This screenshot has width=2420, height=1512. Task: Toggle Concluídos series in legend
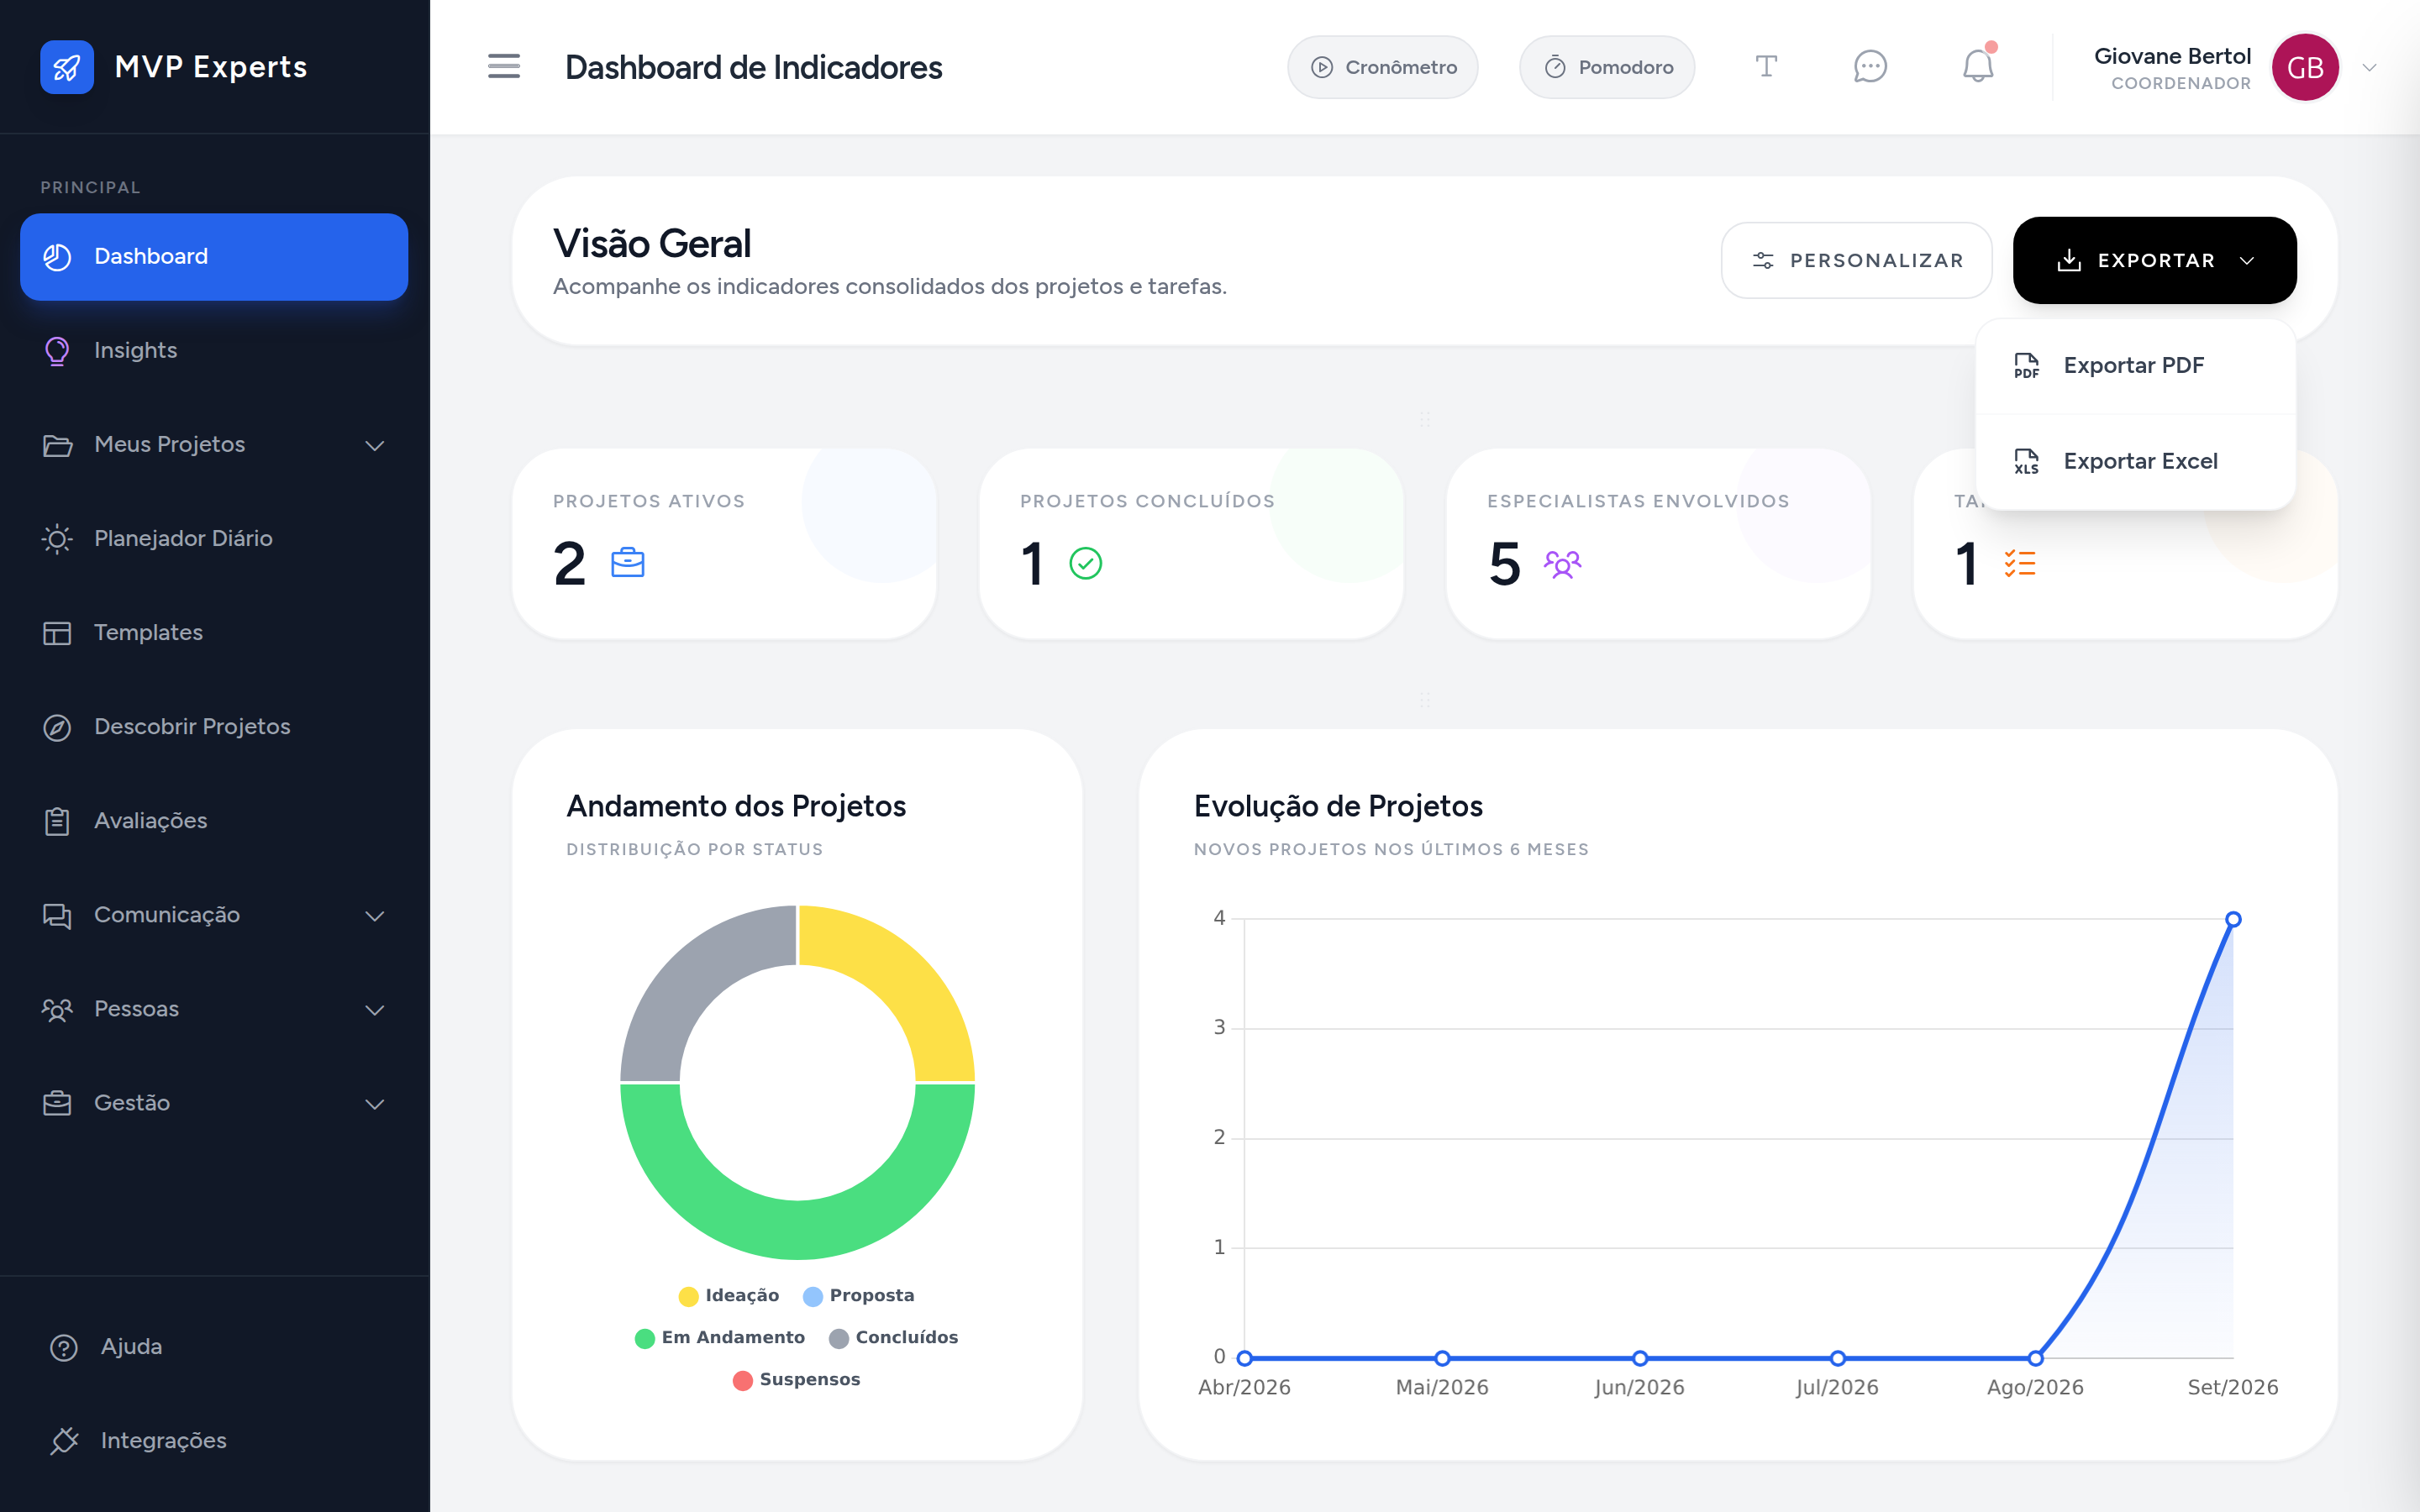[894, 1337]
